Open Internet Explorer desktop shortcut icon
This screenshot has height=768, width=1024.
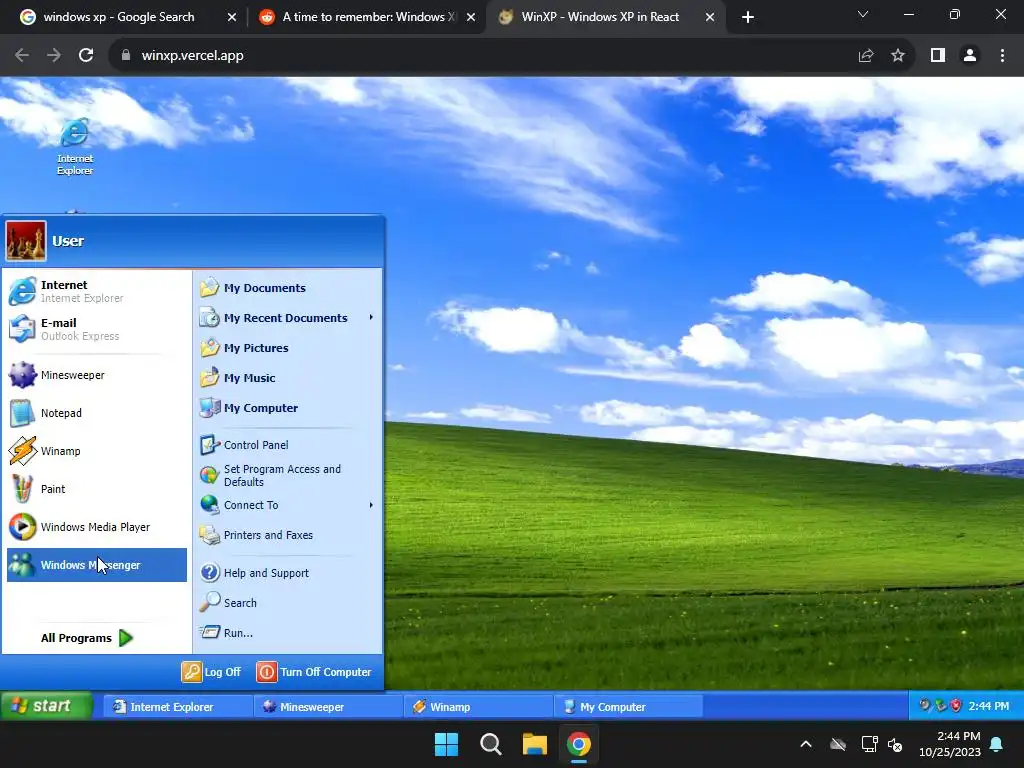[74, 148]
